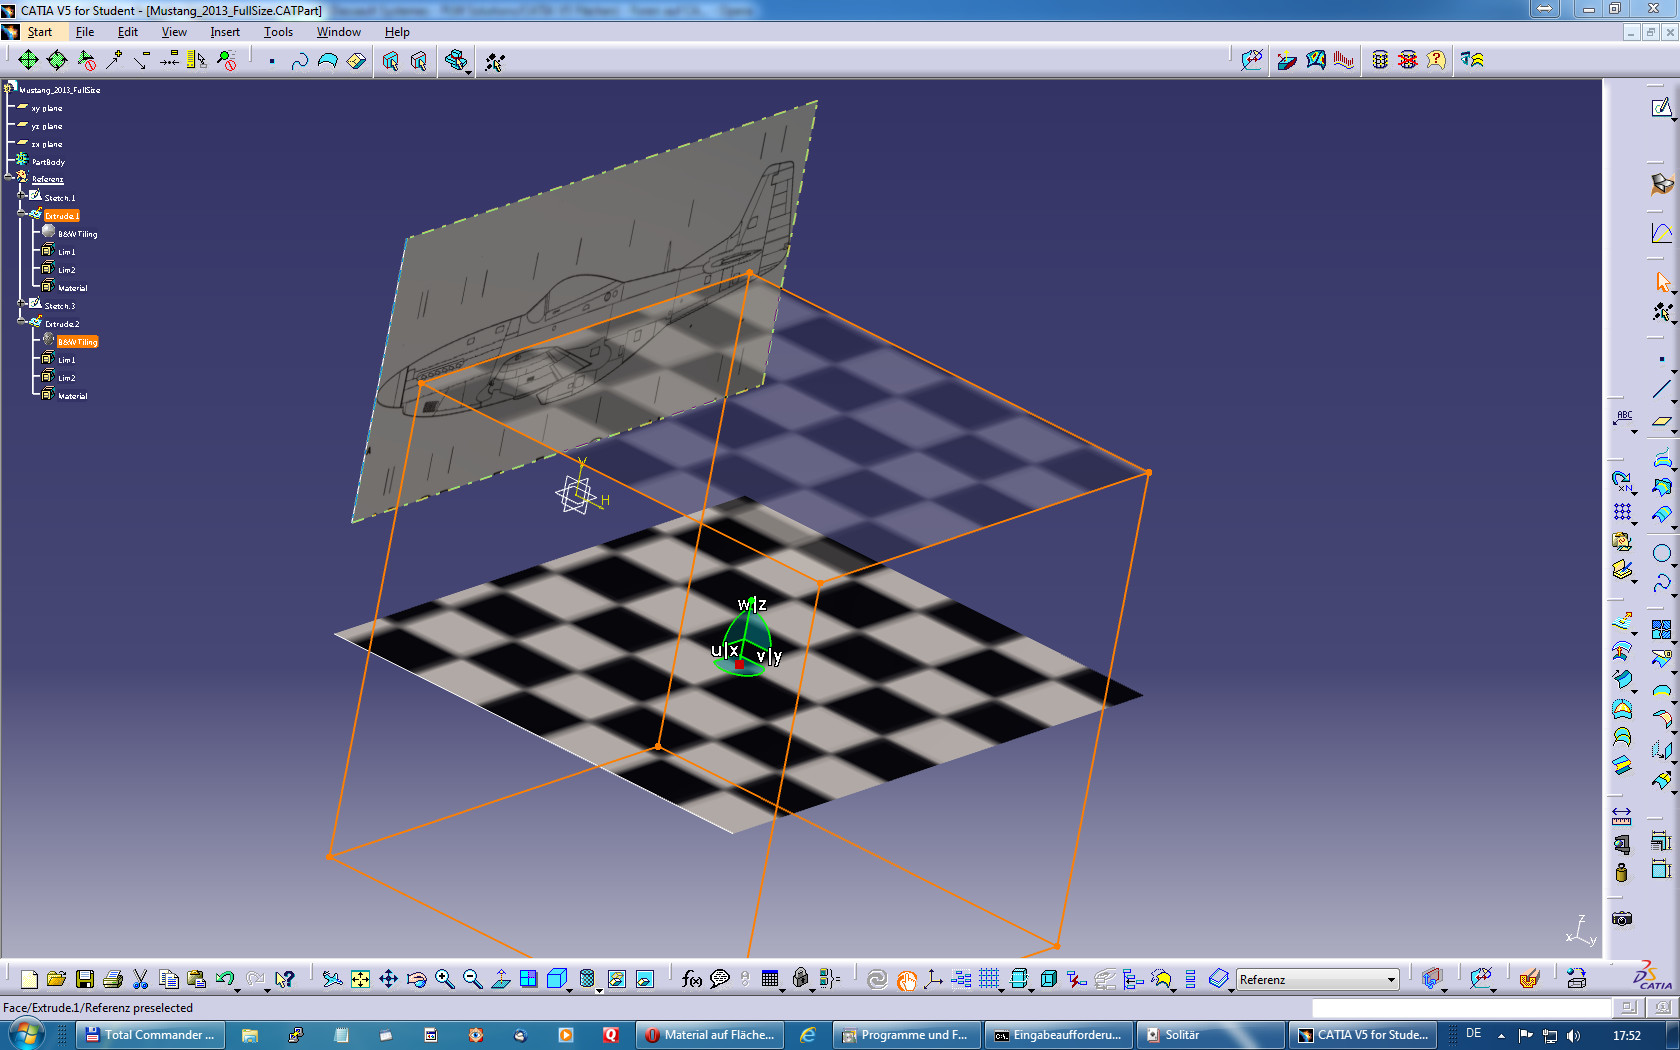
Task: Click the Windows Start orb
Action: (x=27, y=1034)
